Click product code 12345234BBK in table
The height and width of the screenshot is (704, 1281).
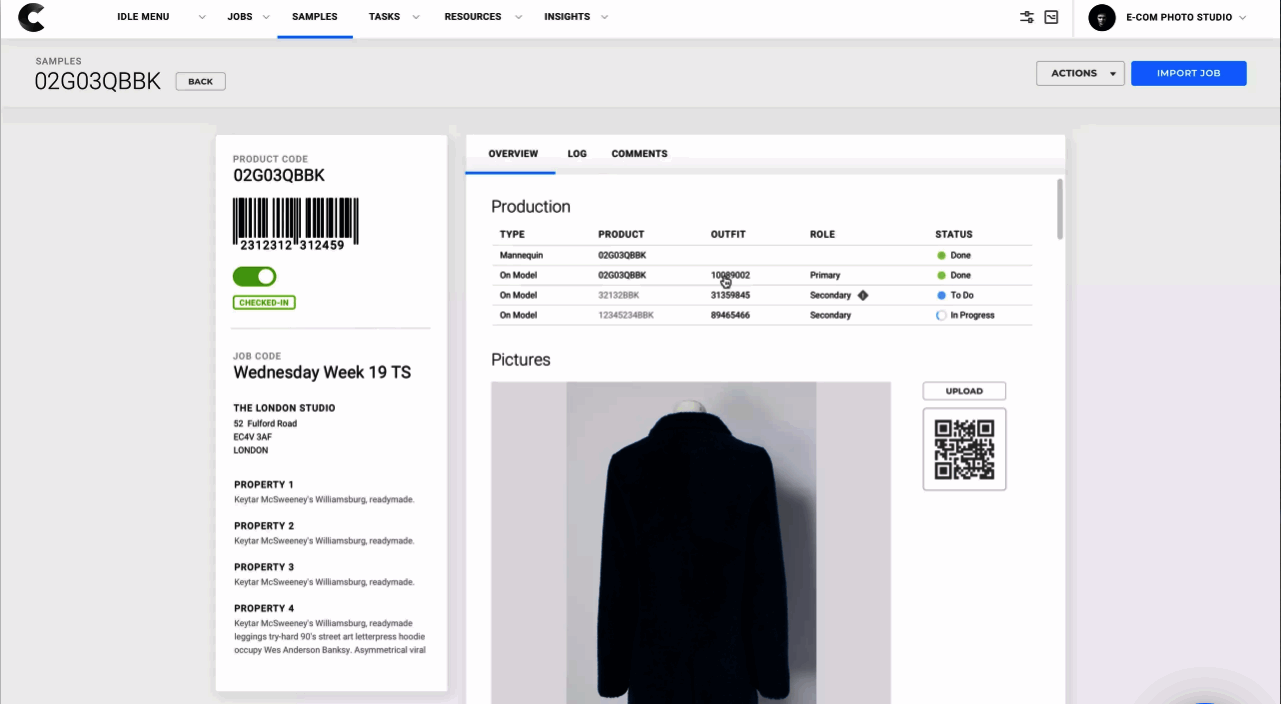coord(626,315)
